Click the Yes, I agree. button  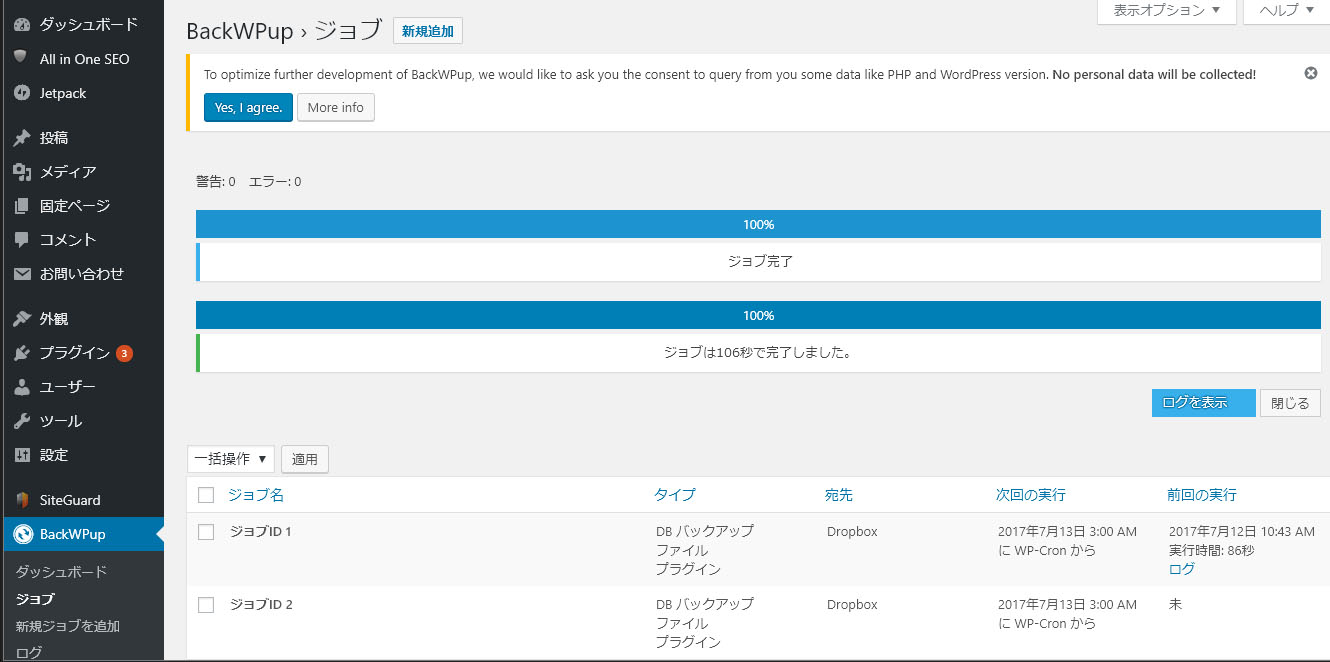coord(248,107)
